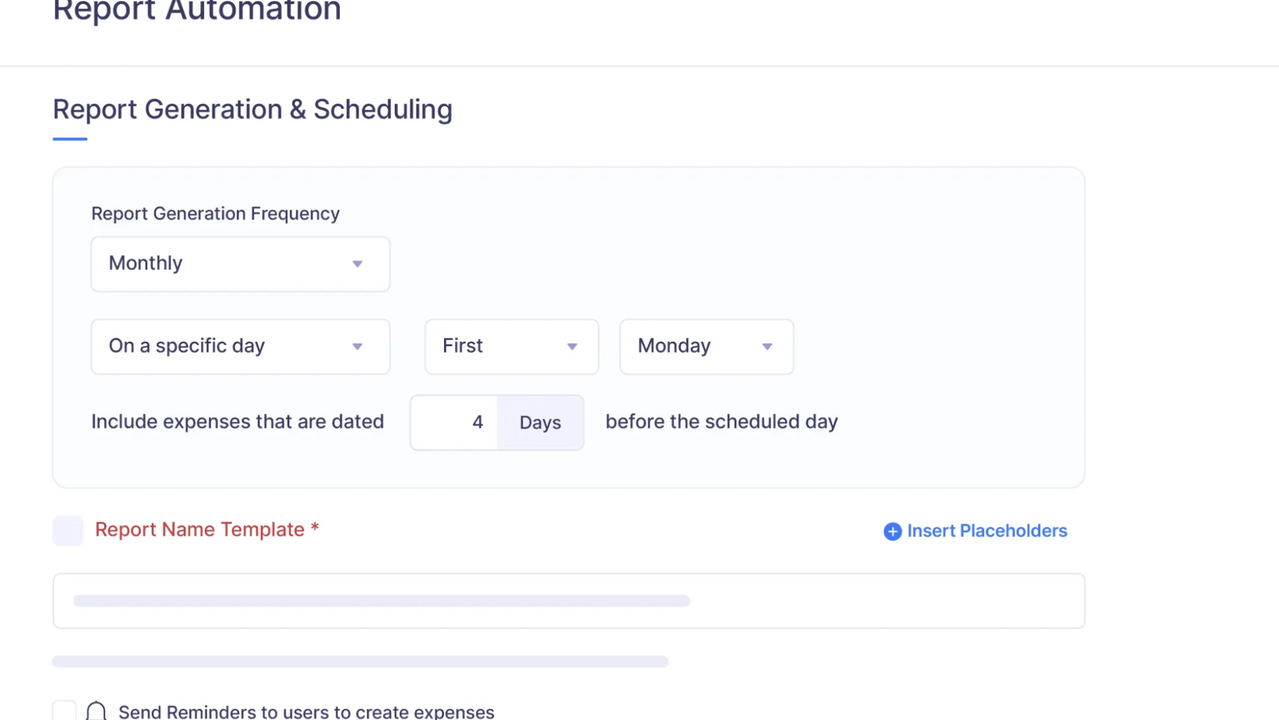Image resolution: width=1279 pixels, height=720 pixels.
Task: Click the Send Reminders to users label
Action: 306,712
